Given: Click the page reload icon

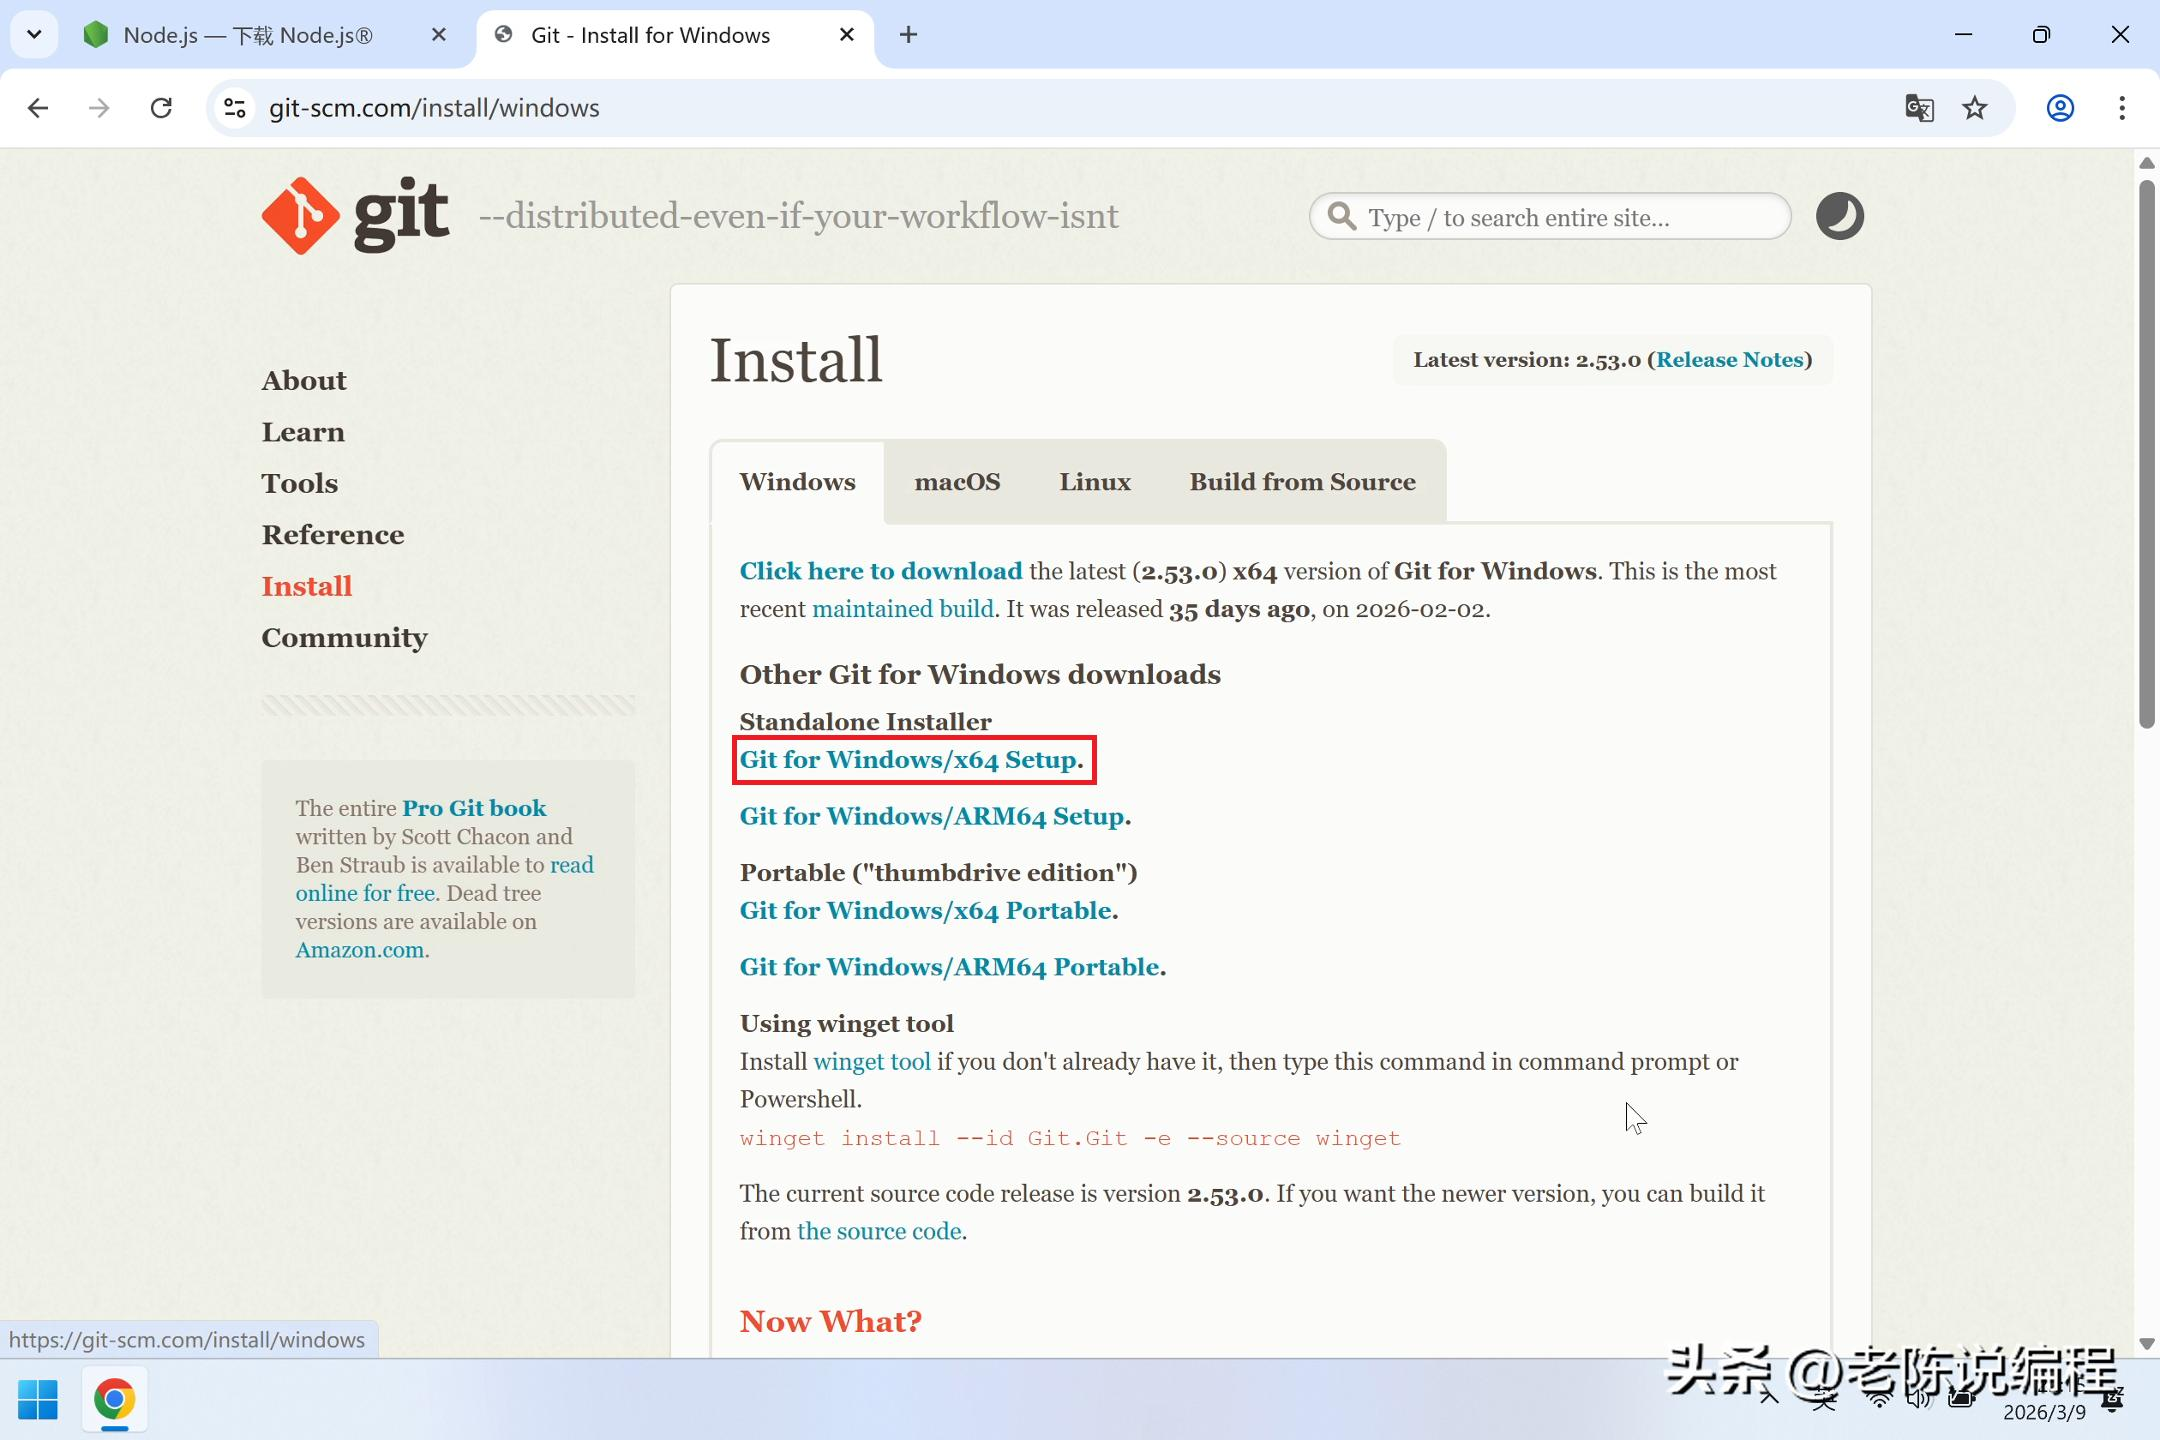Looking at the screenshot, I should (161, 108).
